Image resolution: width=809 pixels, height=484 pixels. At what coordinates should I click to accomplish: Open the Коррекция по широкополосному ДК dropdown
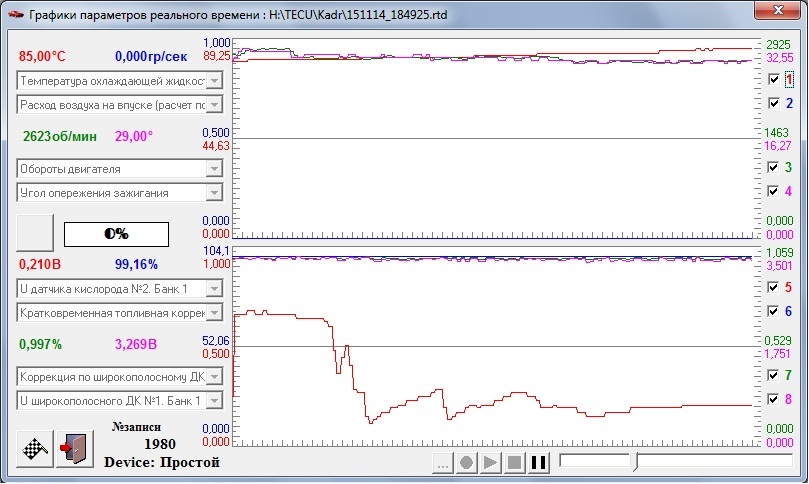[214, 377]
